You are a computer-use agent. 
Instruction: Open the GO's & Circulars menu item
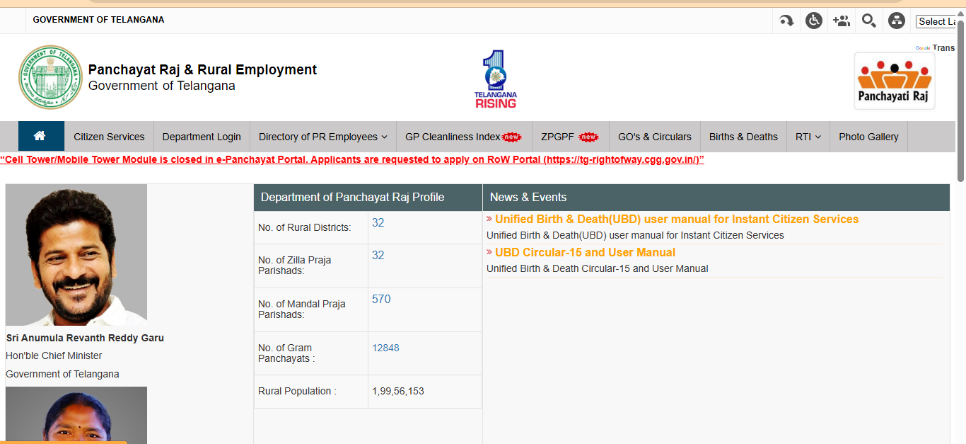tap(655, 137)
